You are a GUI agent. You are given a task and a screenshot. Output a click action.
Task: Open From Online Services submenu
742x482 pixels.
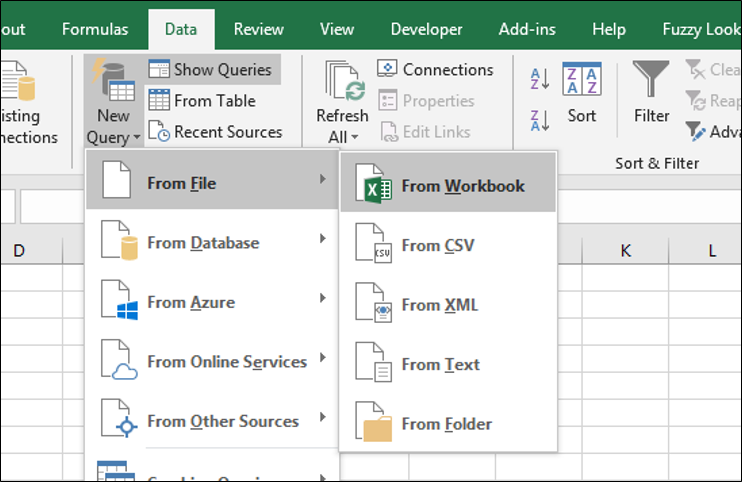(x=212, y=361)
